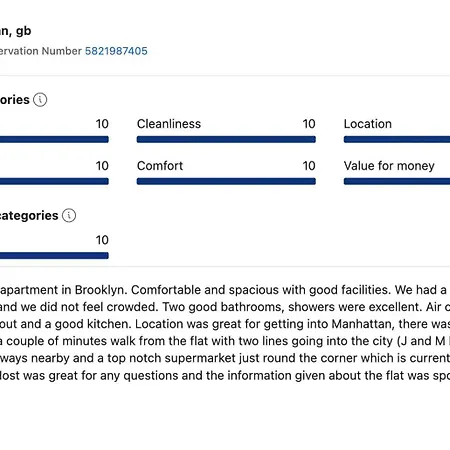Click the score 10 under lower categories
This screenshot has height=450, width=450.
102,240
